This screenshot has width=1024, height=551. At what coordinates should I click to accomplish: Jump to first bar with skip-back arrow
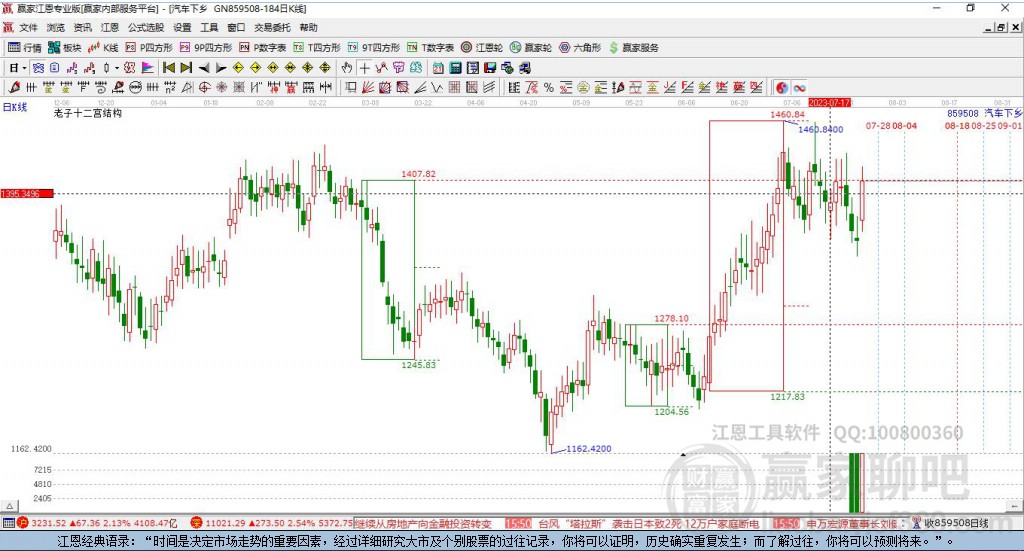[169, 68]
